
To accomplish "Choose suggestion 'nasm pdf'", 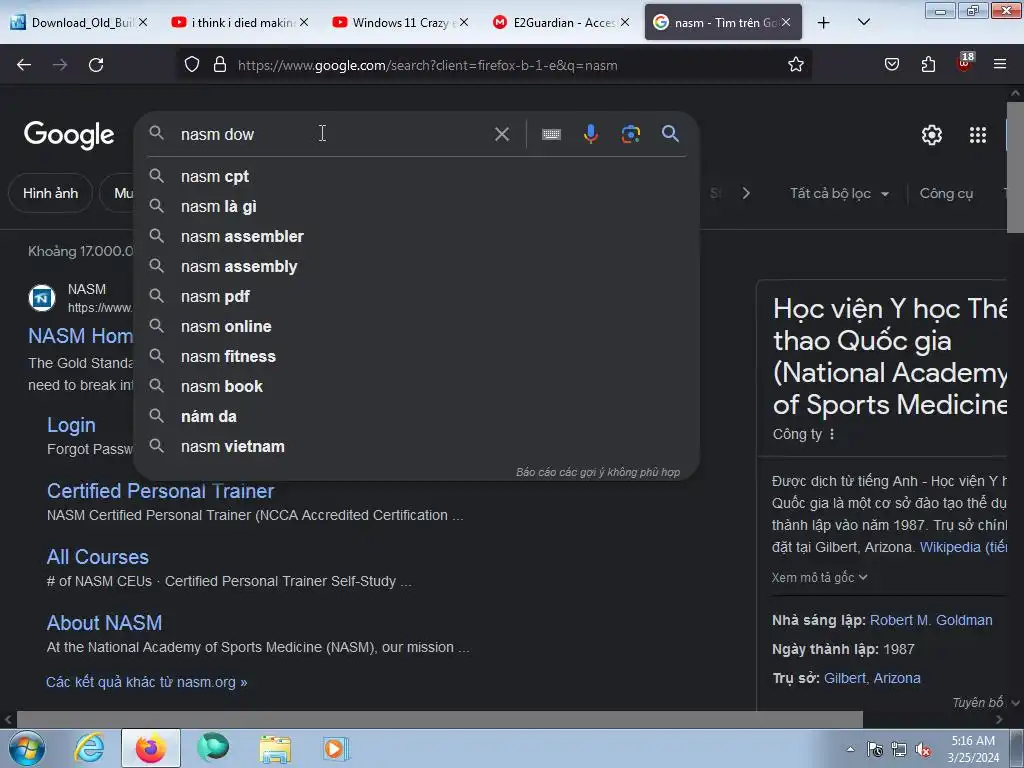I will [417, 296].
